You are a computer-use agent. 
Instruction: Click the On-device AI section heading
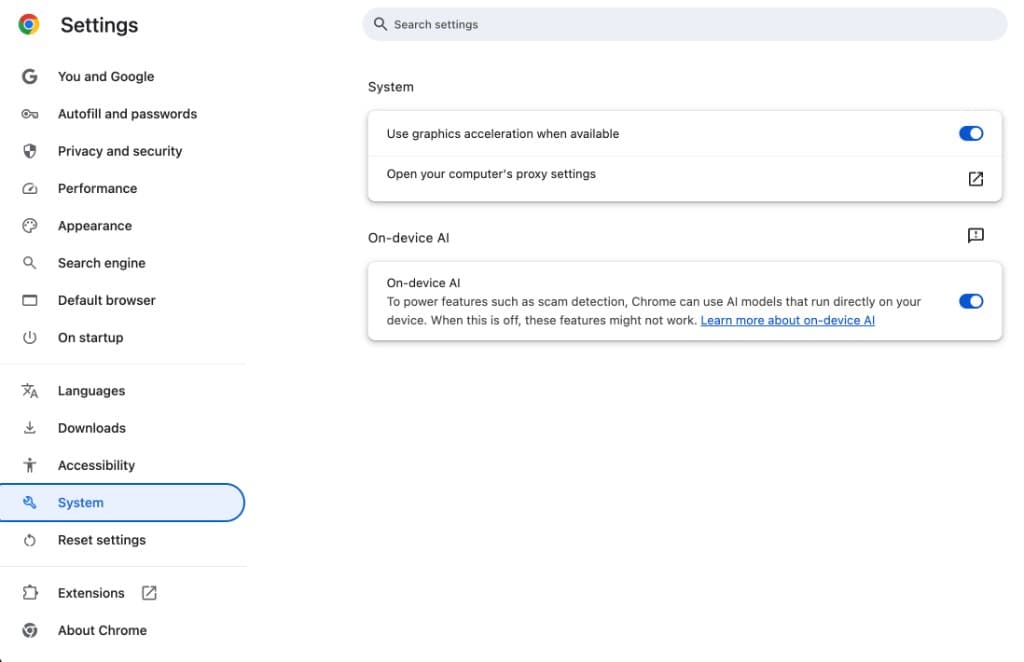click(408, 238)
